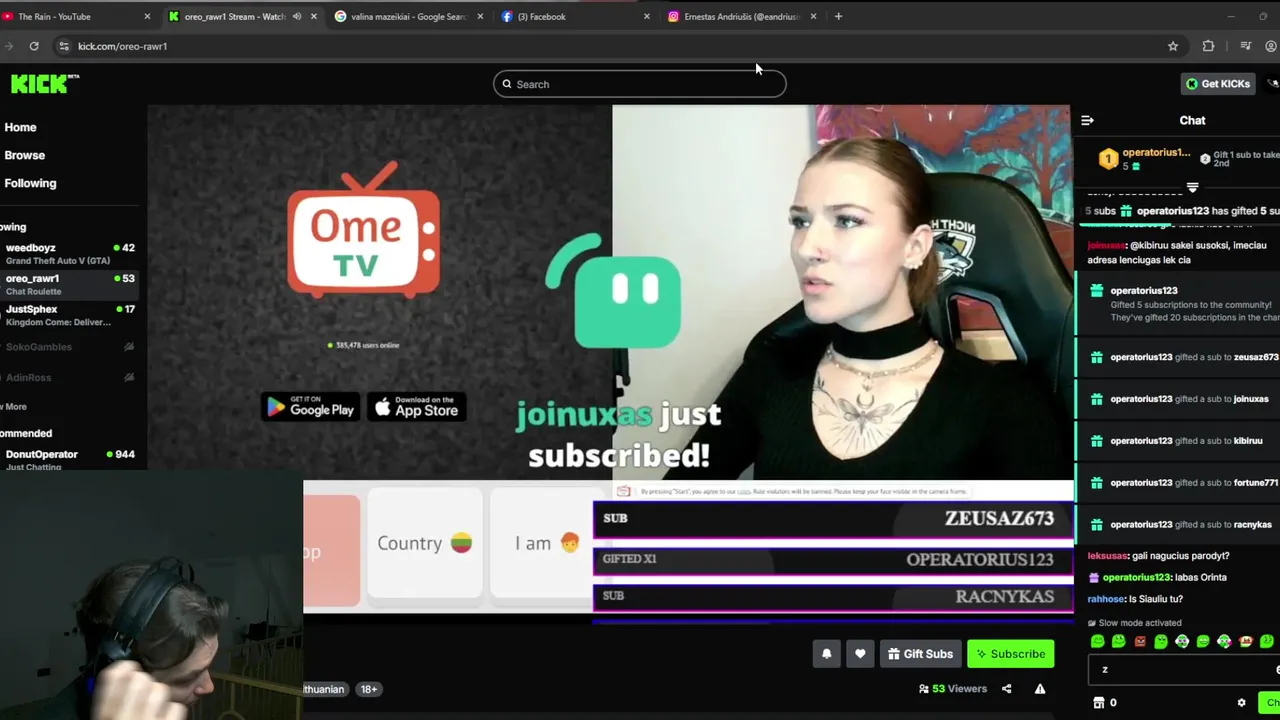Image resolution: width=1280 pixels, height=720 pixels.
Task: Close the Facebook tab
Action: (646, 16)
